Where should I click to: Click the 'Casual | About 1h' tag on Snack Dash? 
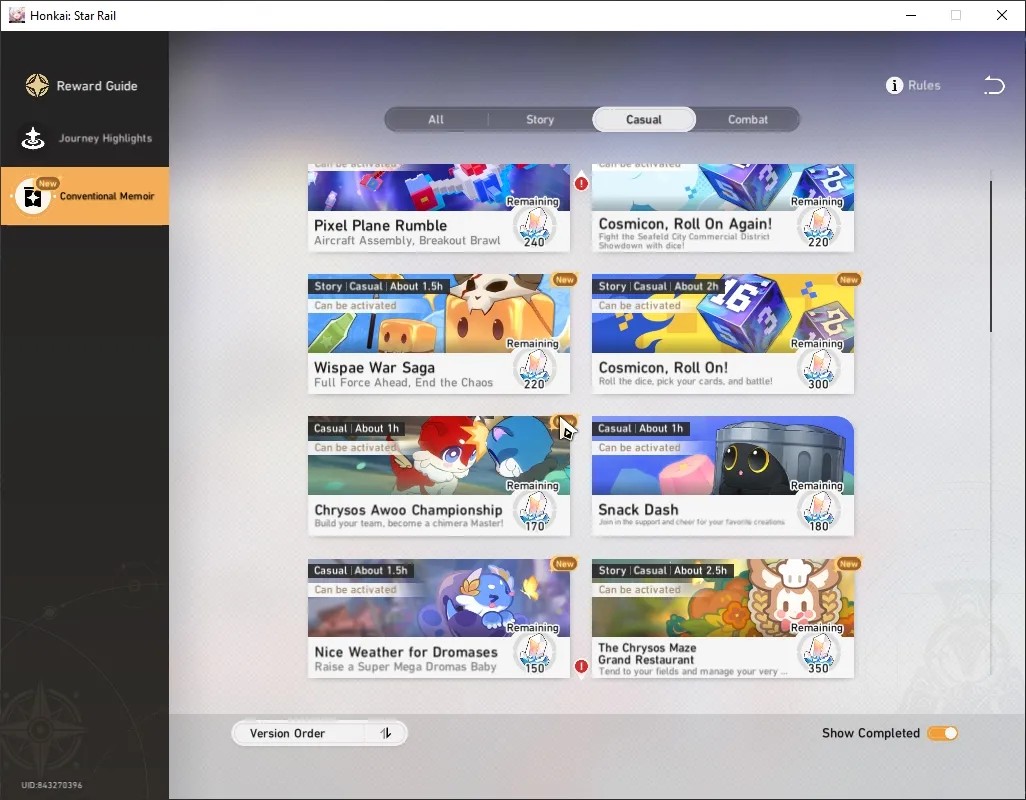640,428
